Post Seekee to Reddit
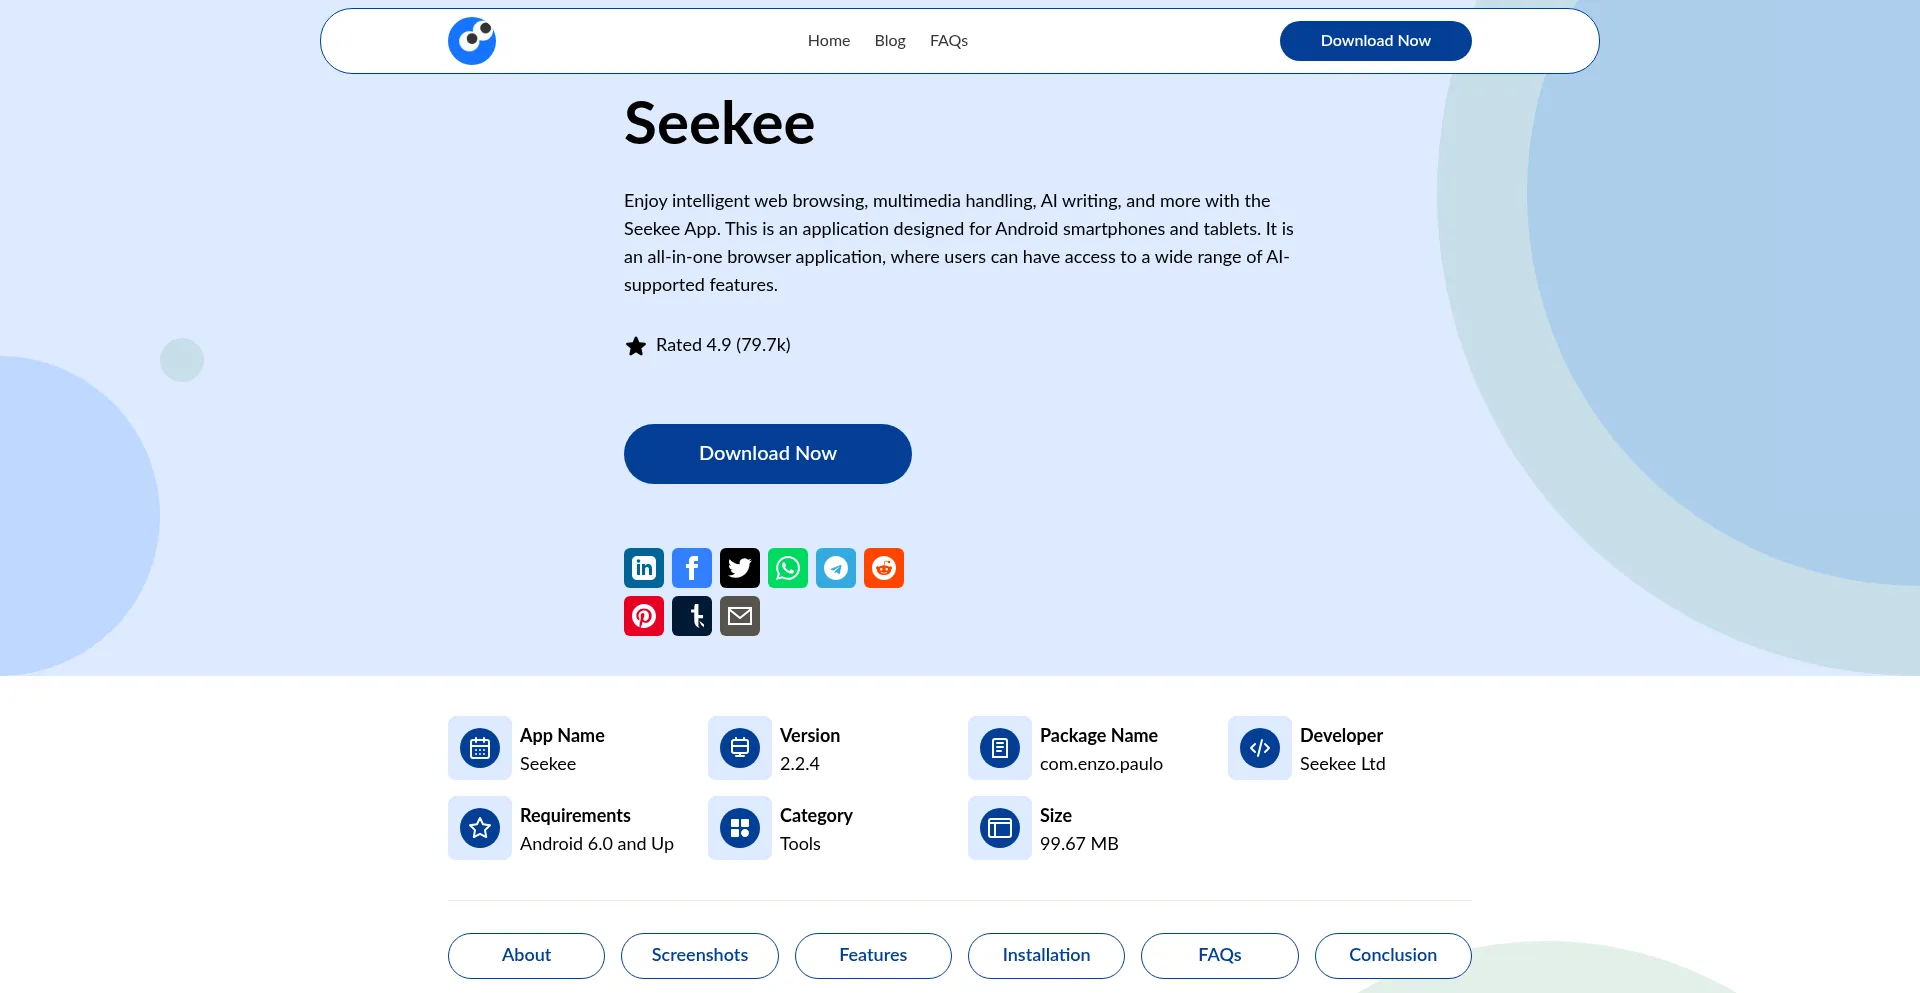1920x993 pixels. [883, 567]
